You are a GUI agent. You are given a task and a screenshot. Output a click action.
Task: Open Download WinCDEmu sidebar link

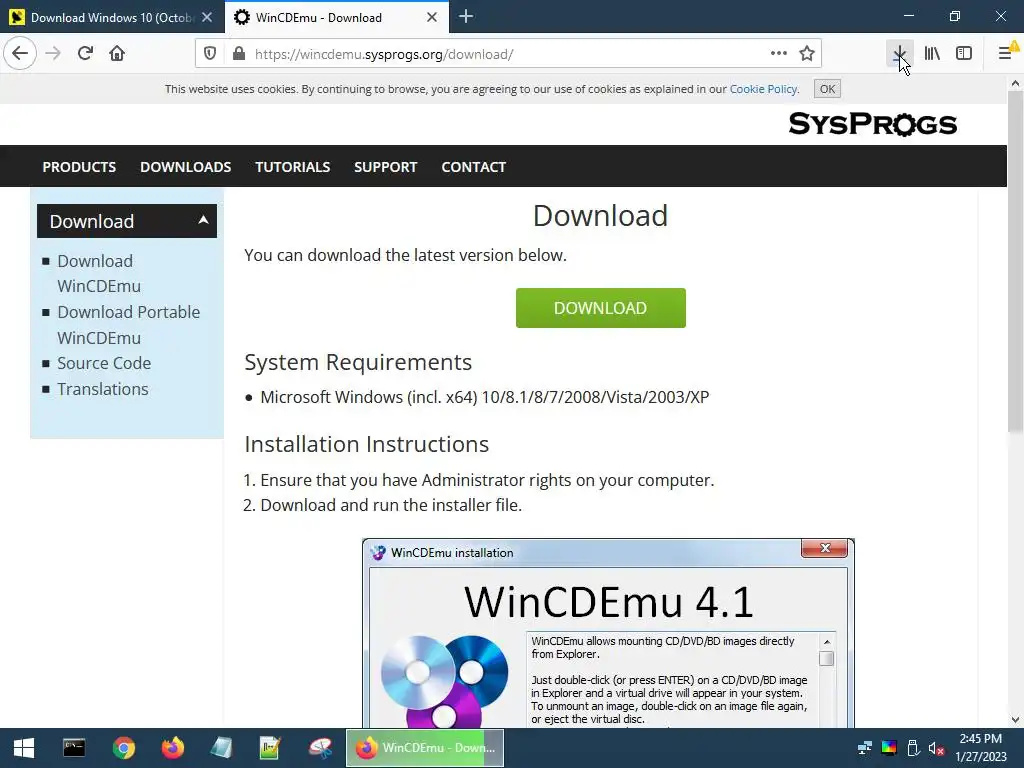tap(99, 274)
